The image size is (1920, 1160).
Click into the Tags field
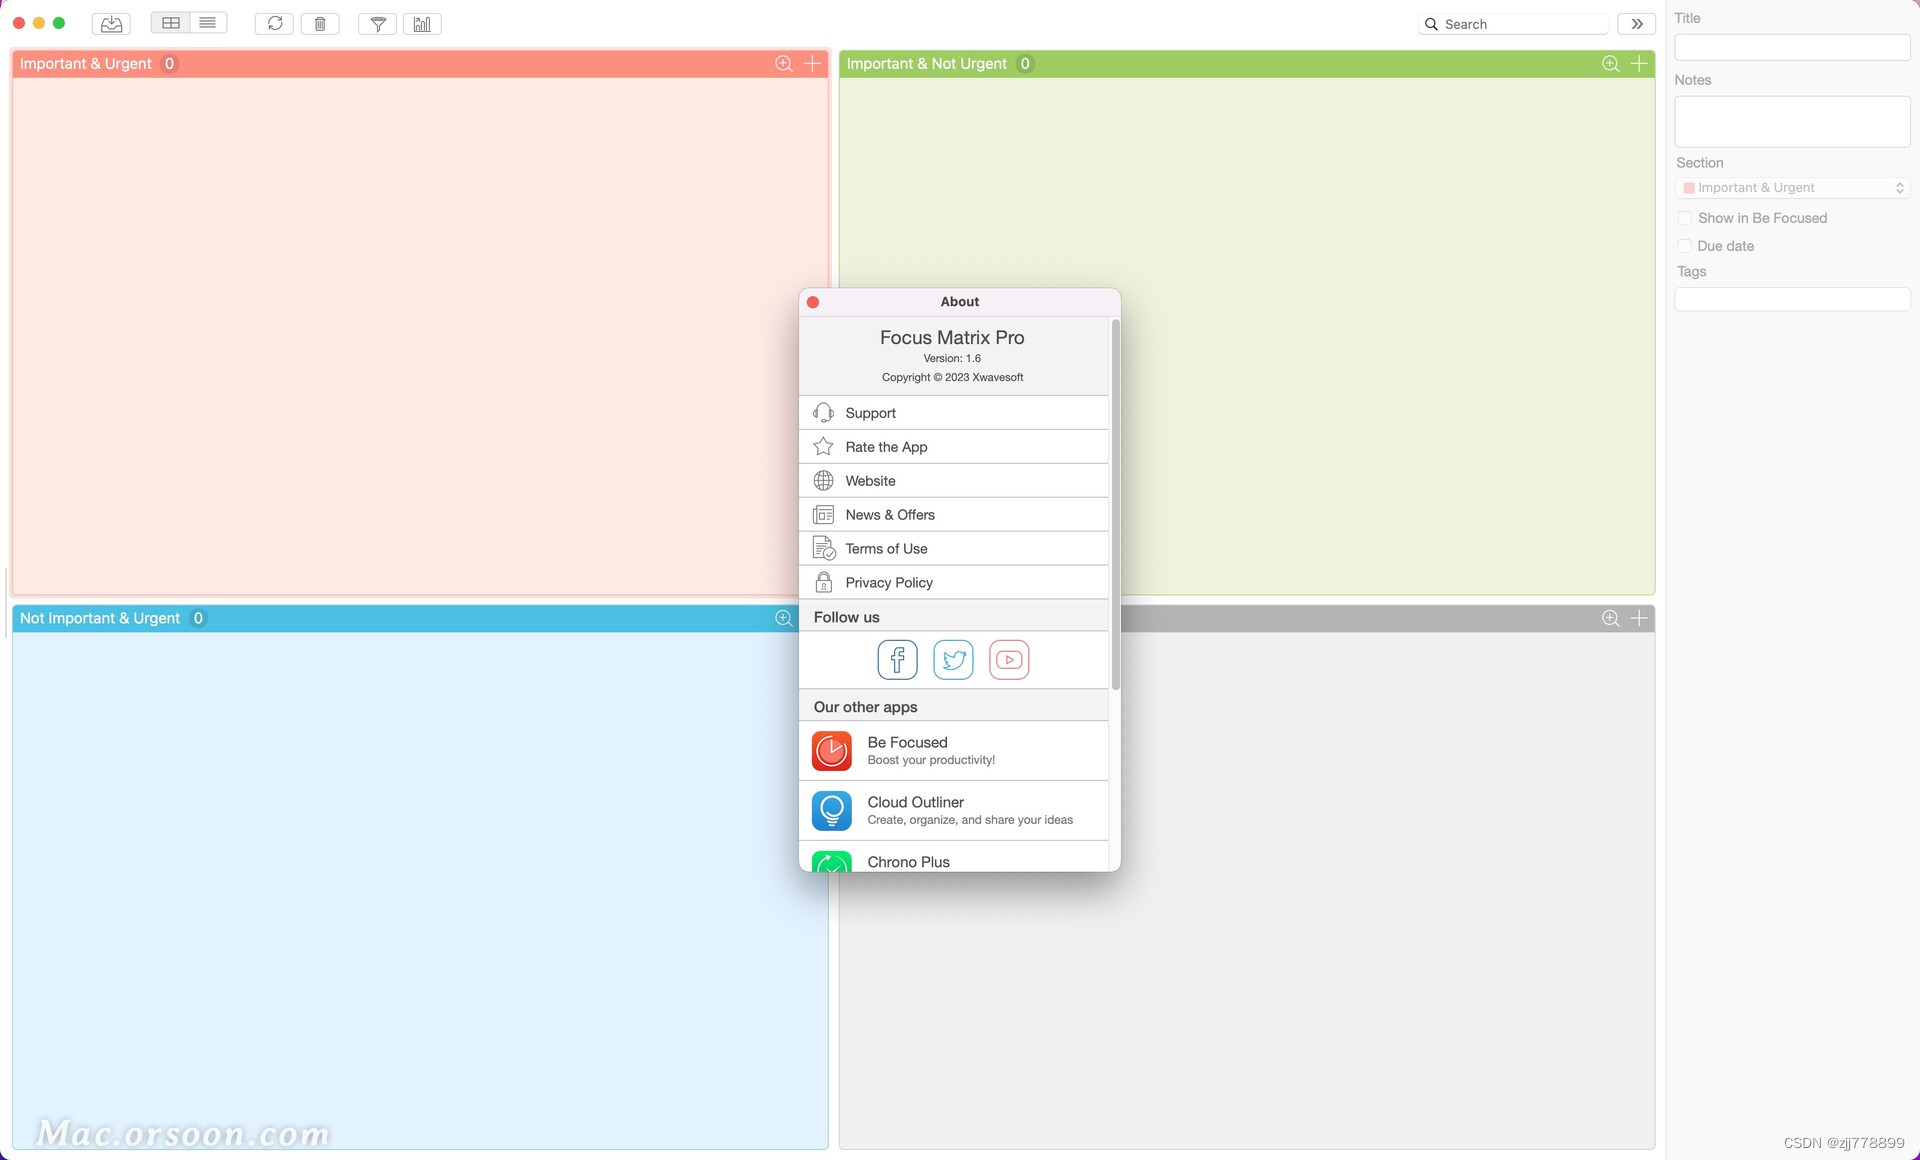(1793, 299)
